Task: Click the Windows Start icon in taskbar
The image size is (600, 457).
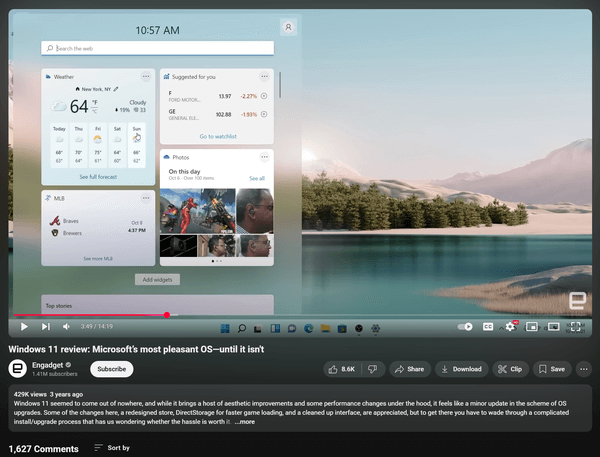Action: 225,328
